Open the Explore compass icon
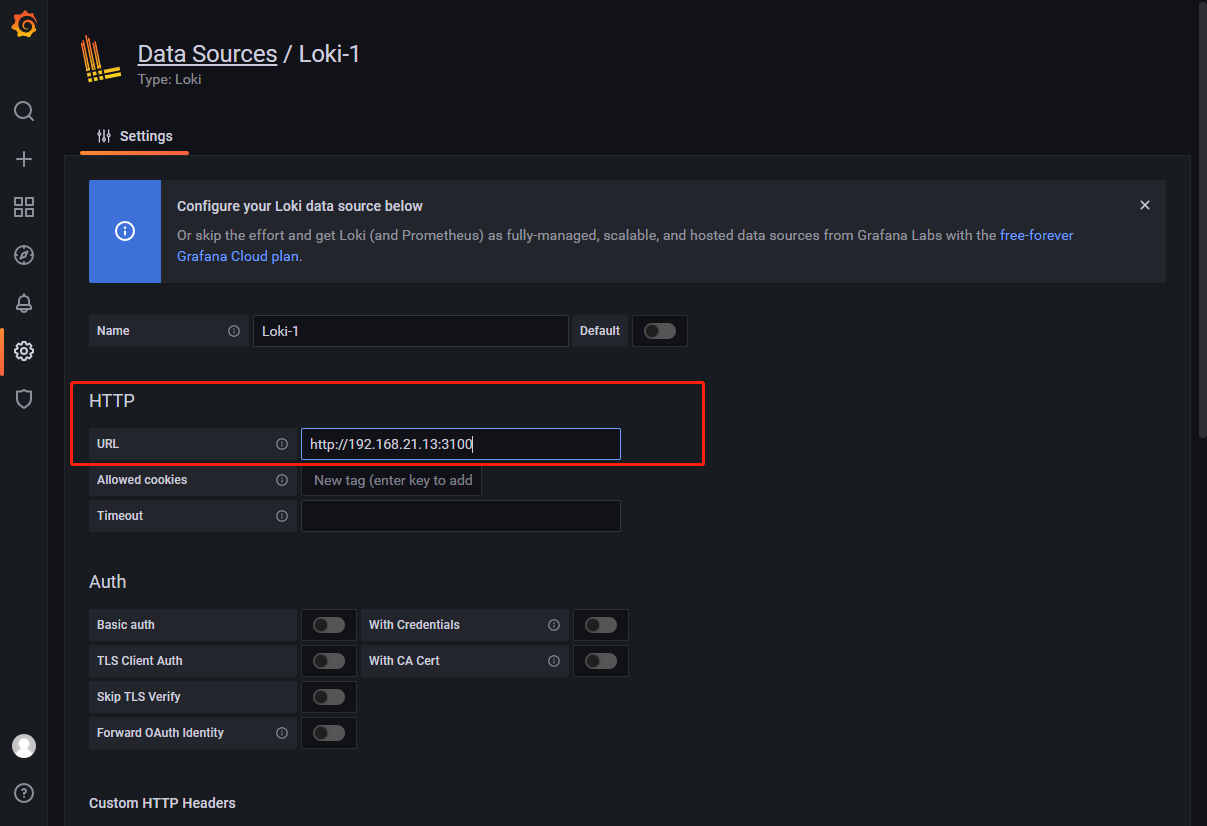This screenshot has height=826, width=1207. 24,255
